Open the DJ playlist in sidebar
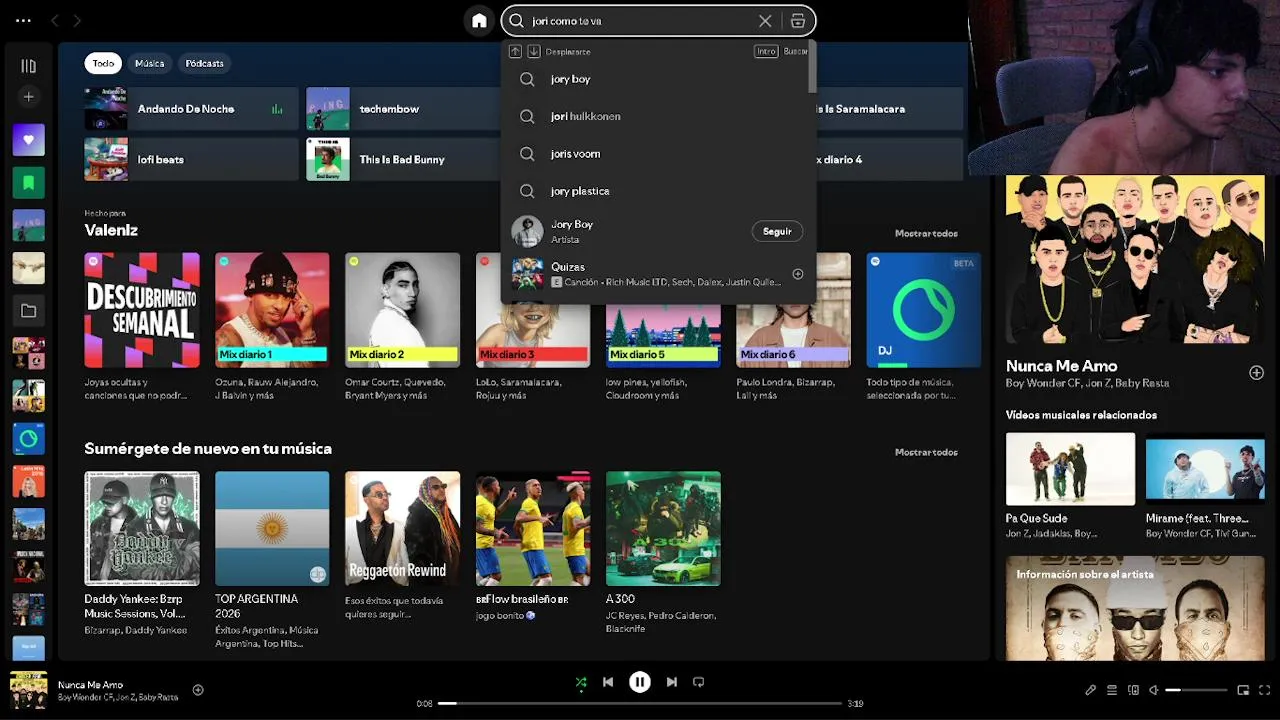This screenshot has width=1280, height=720. [x=28, y=439]
